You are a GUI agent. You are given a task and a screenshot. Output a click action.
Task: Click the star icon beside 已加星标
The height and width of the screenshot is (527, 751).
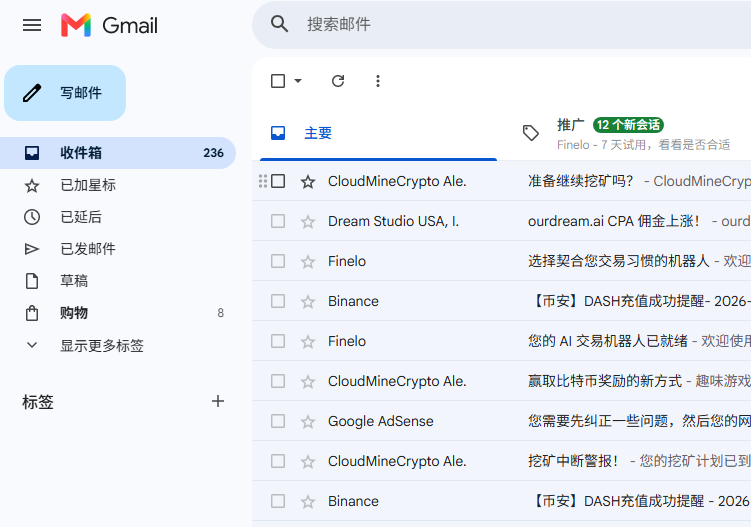tap(32, 185)
